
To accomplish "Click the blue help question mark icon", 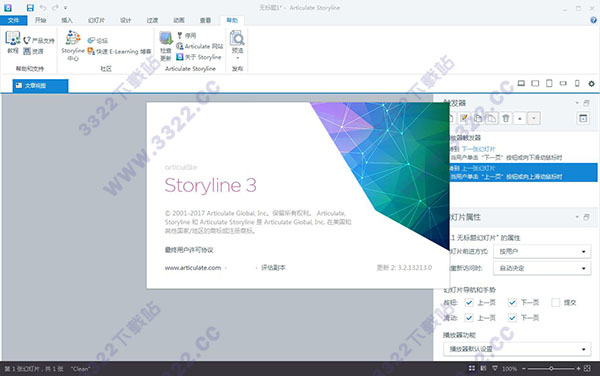I will point(593,20).
